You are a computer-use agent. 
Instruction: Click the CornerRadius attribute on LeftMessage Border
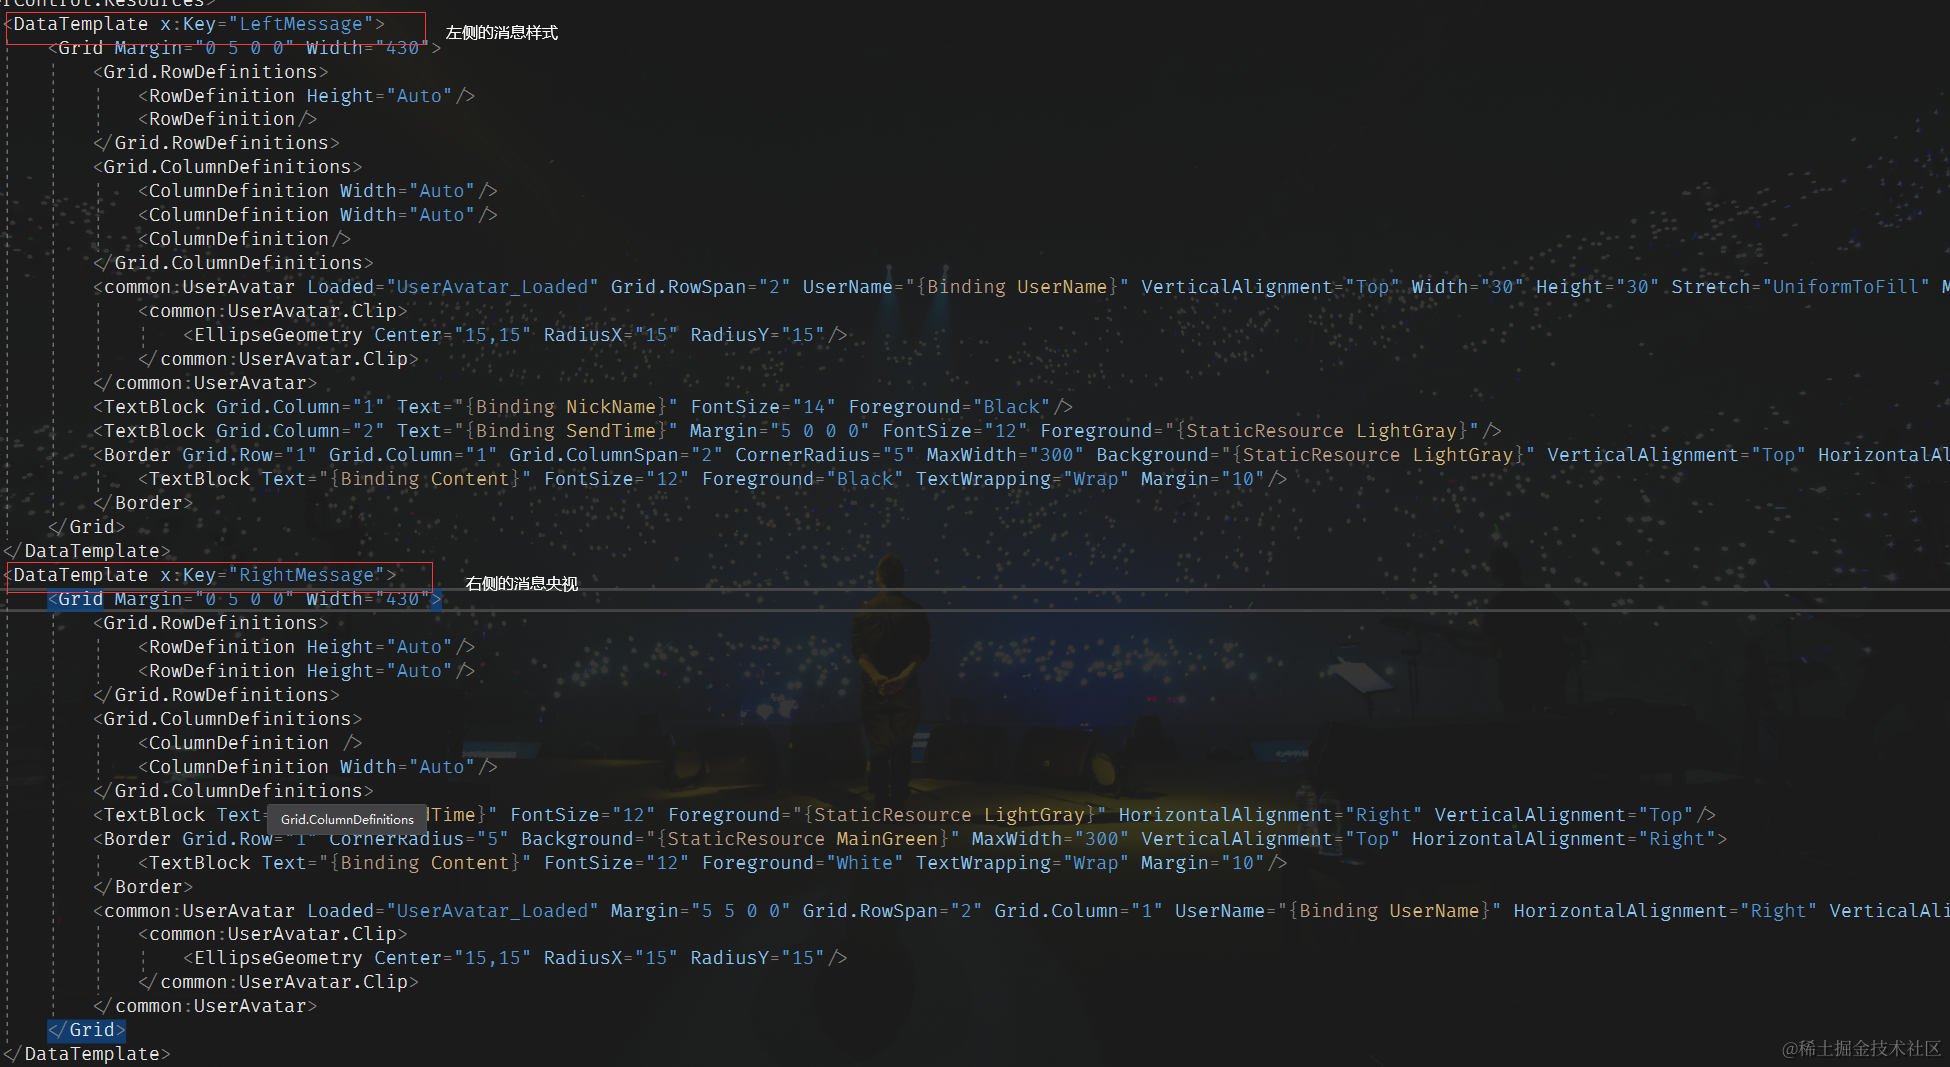click(x=824, y=455)
